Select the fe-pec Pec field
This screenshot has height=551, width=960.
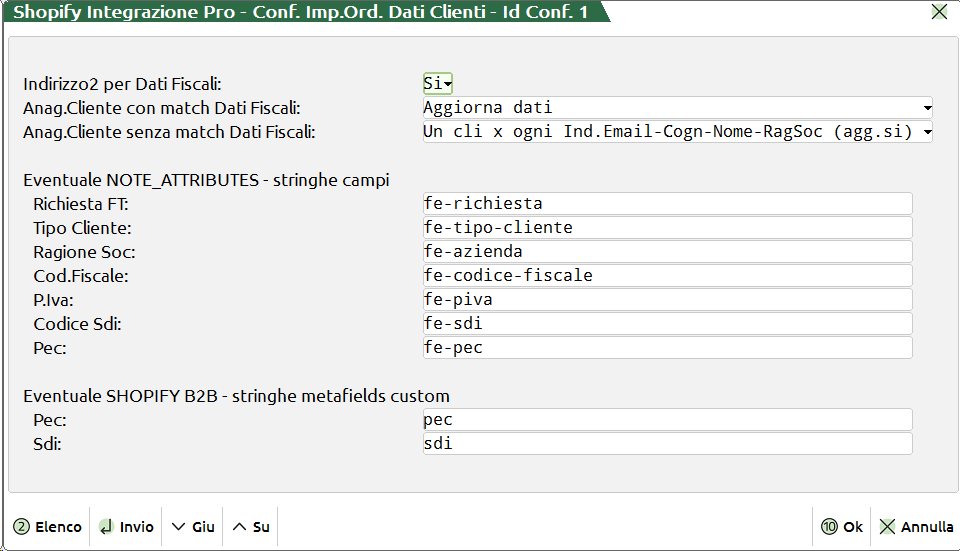[x=667, y=348]
